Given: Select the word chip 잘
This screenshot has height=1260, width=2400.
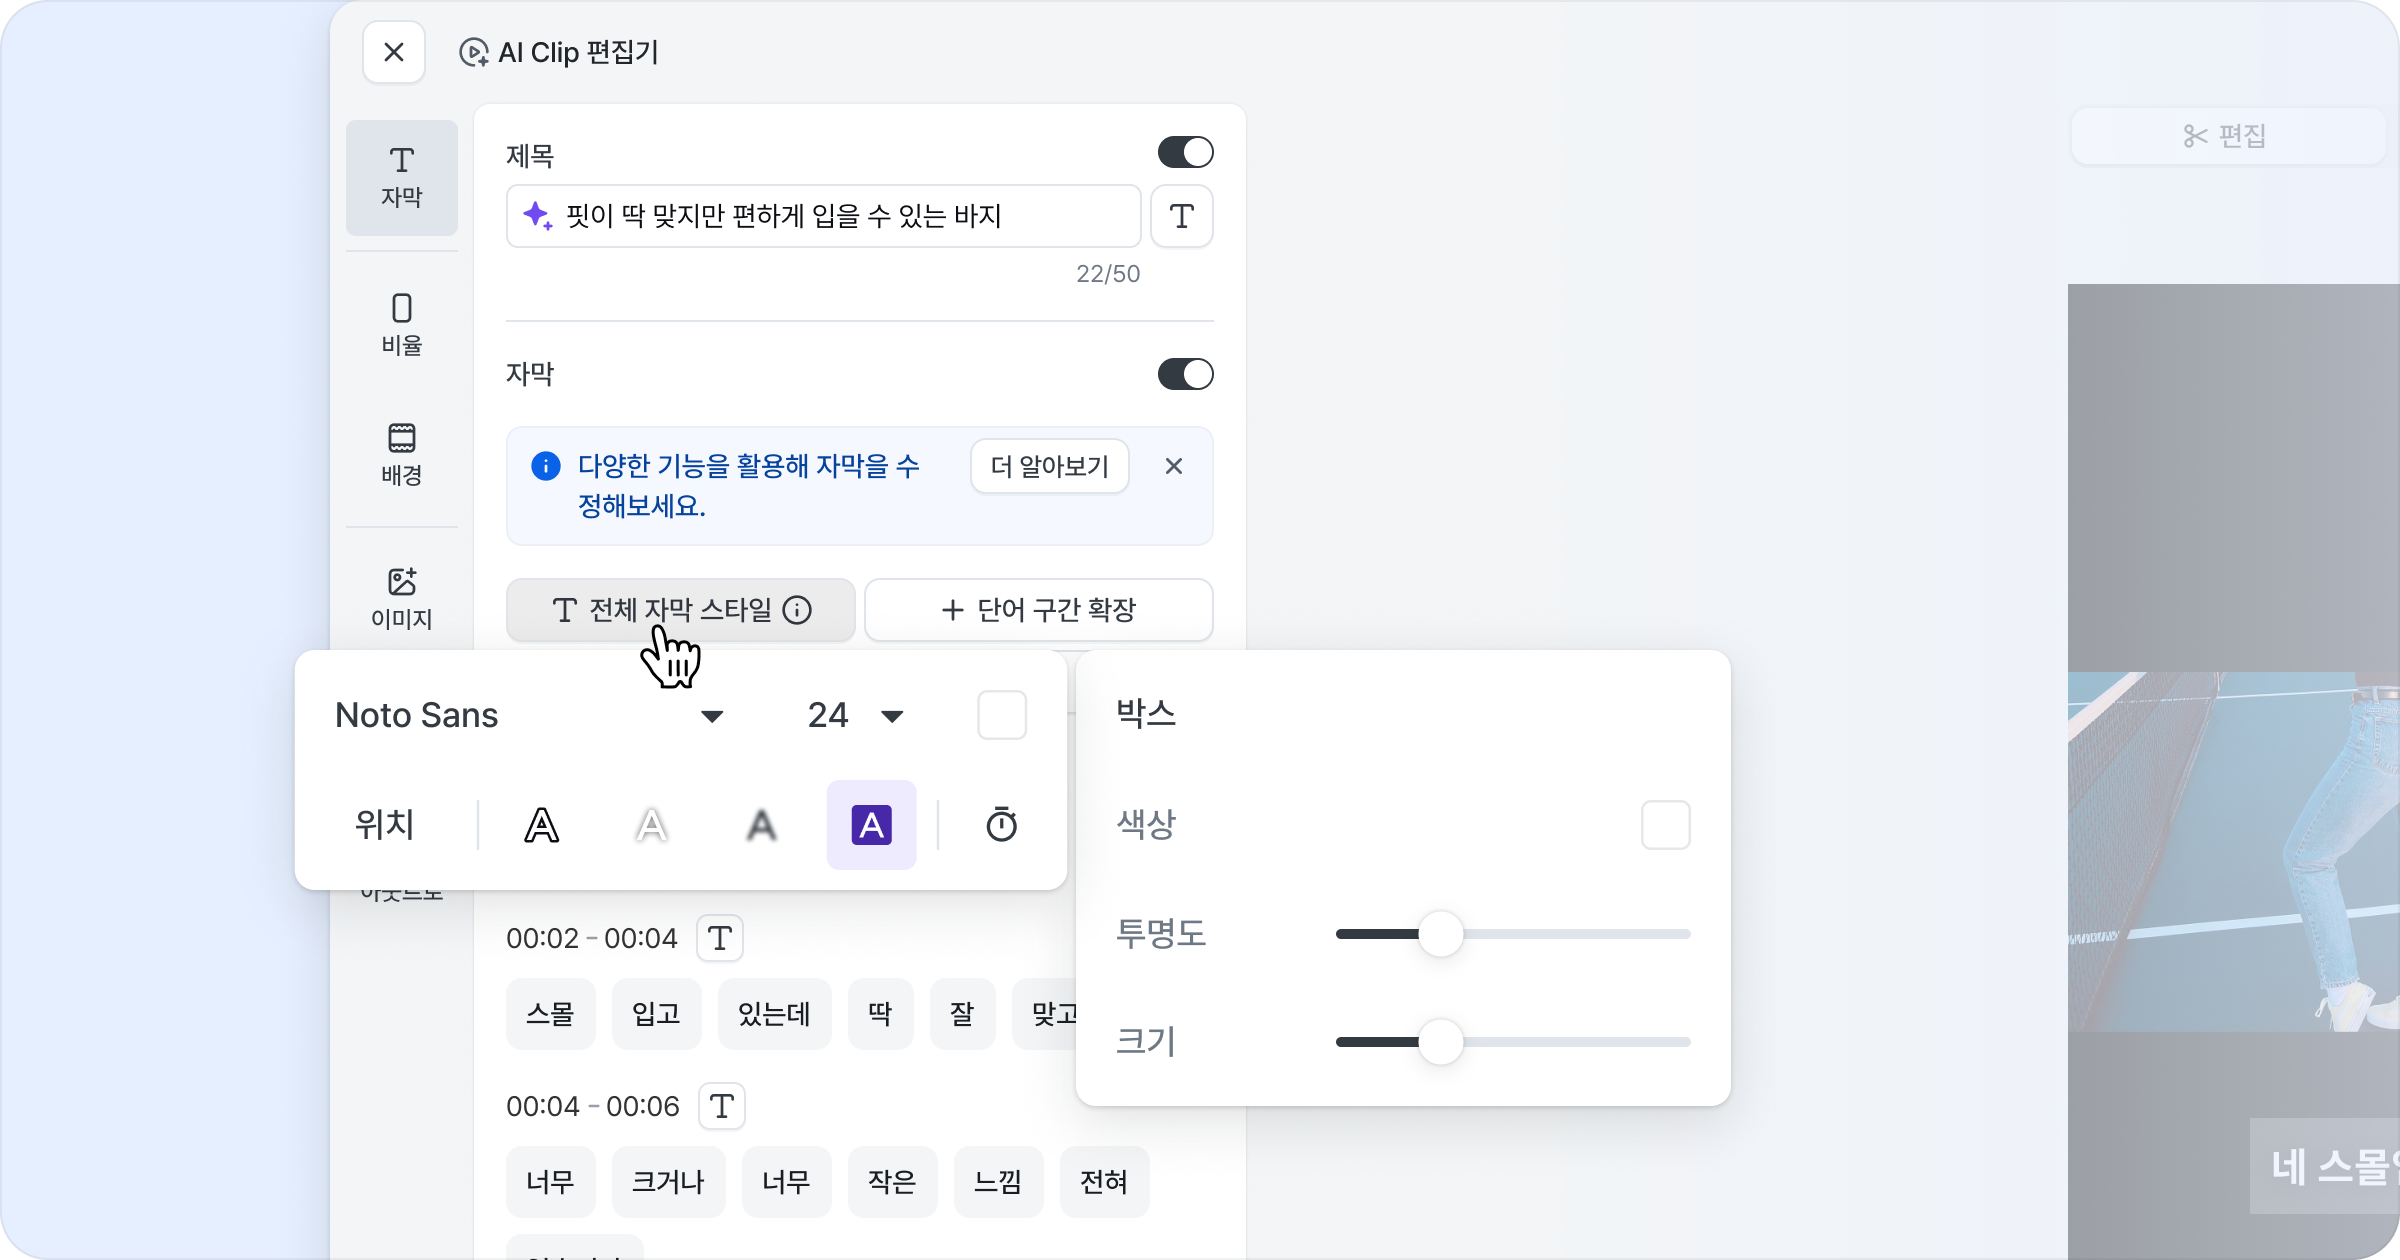Looking at the screenshot, I should (963, 1014).
